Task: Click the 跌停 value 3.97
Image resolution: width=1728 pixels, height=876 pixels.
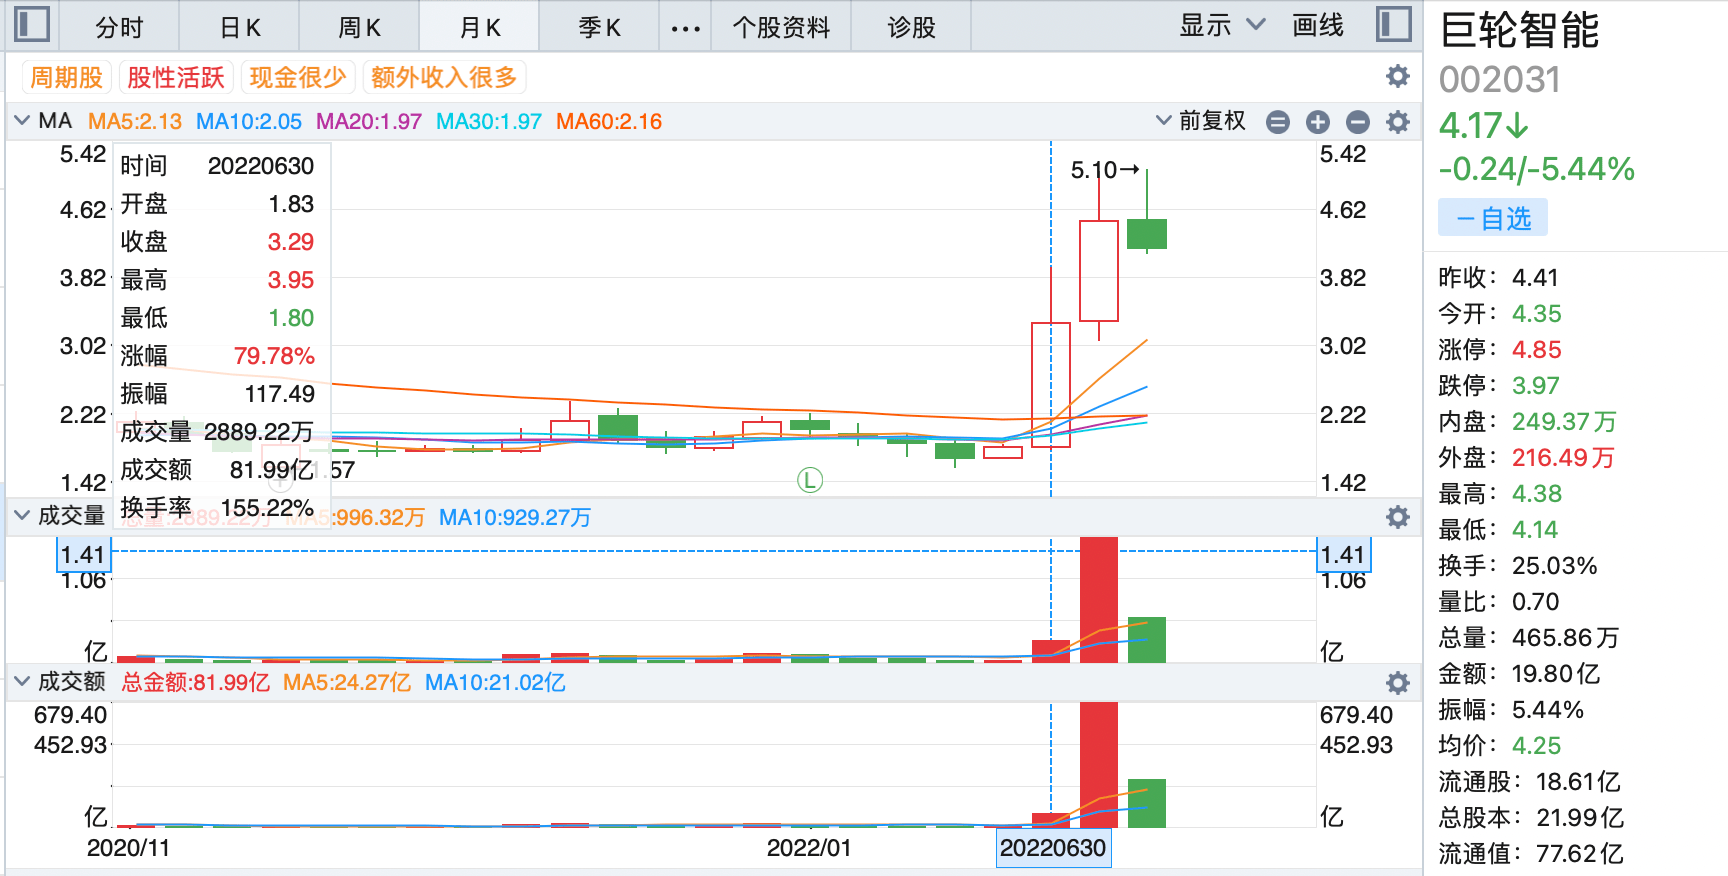Action: pos(1536,385)
